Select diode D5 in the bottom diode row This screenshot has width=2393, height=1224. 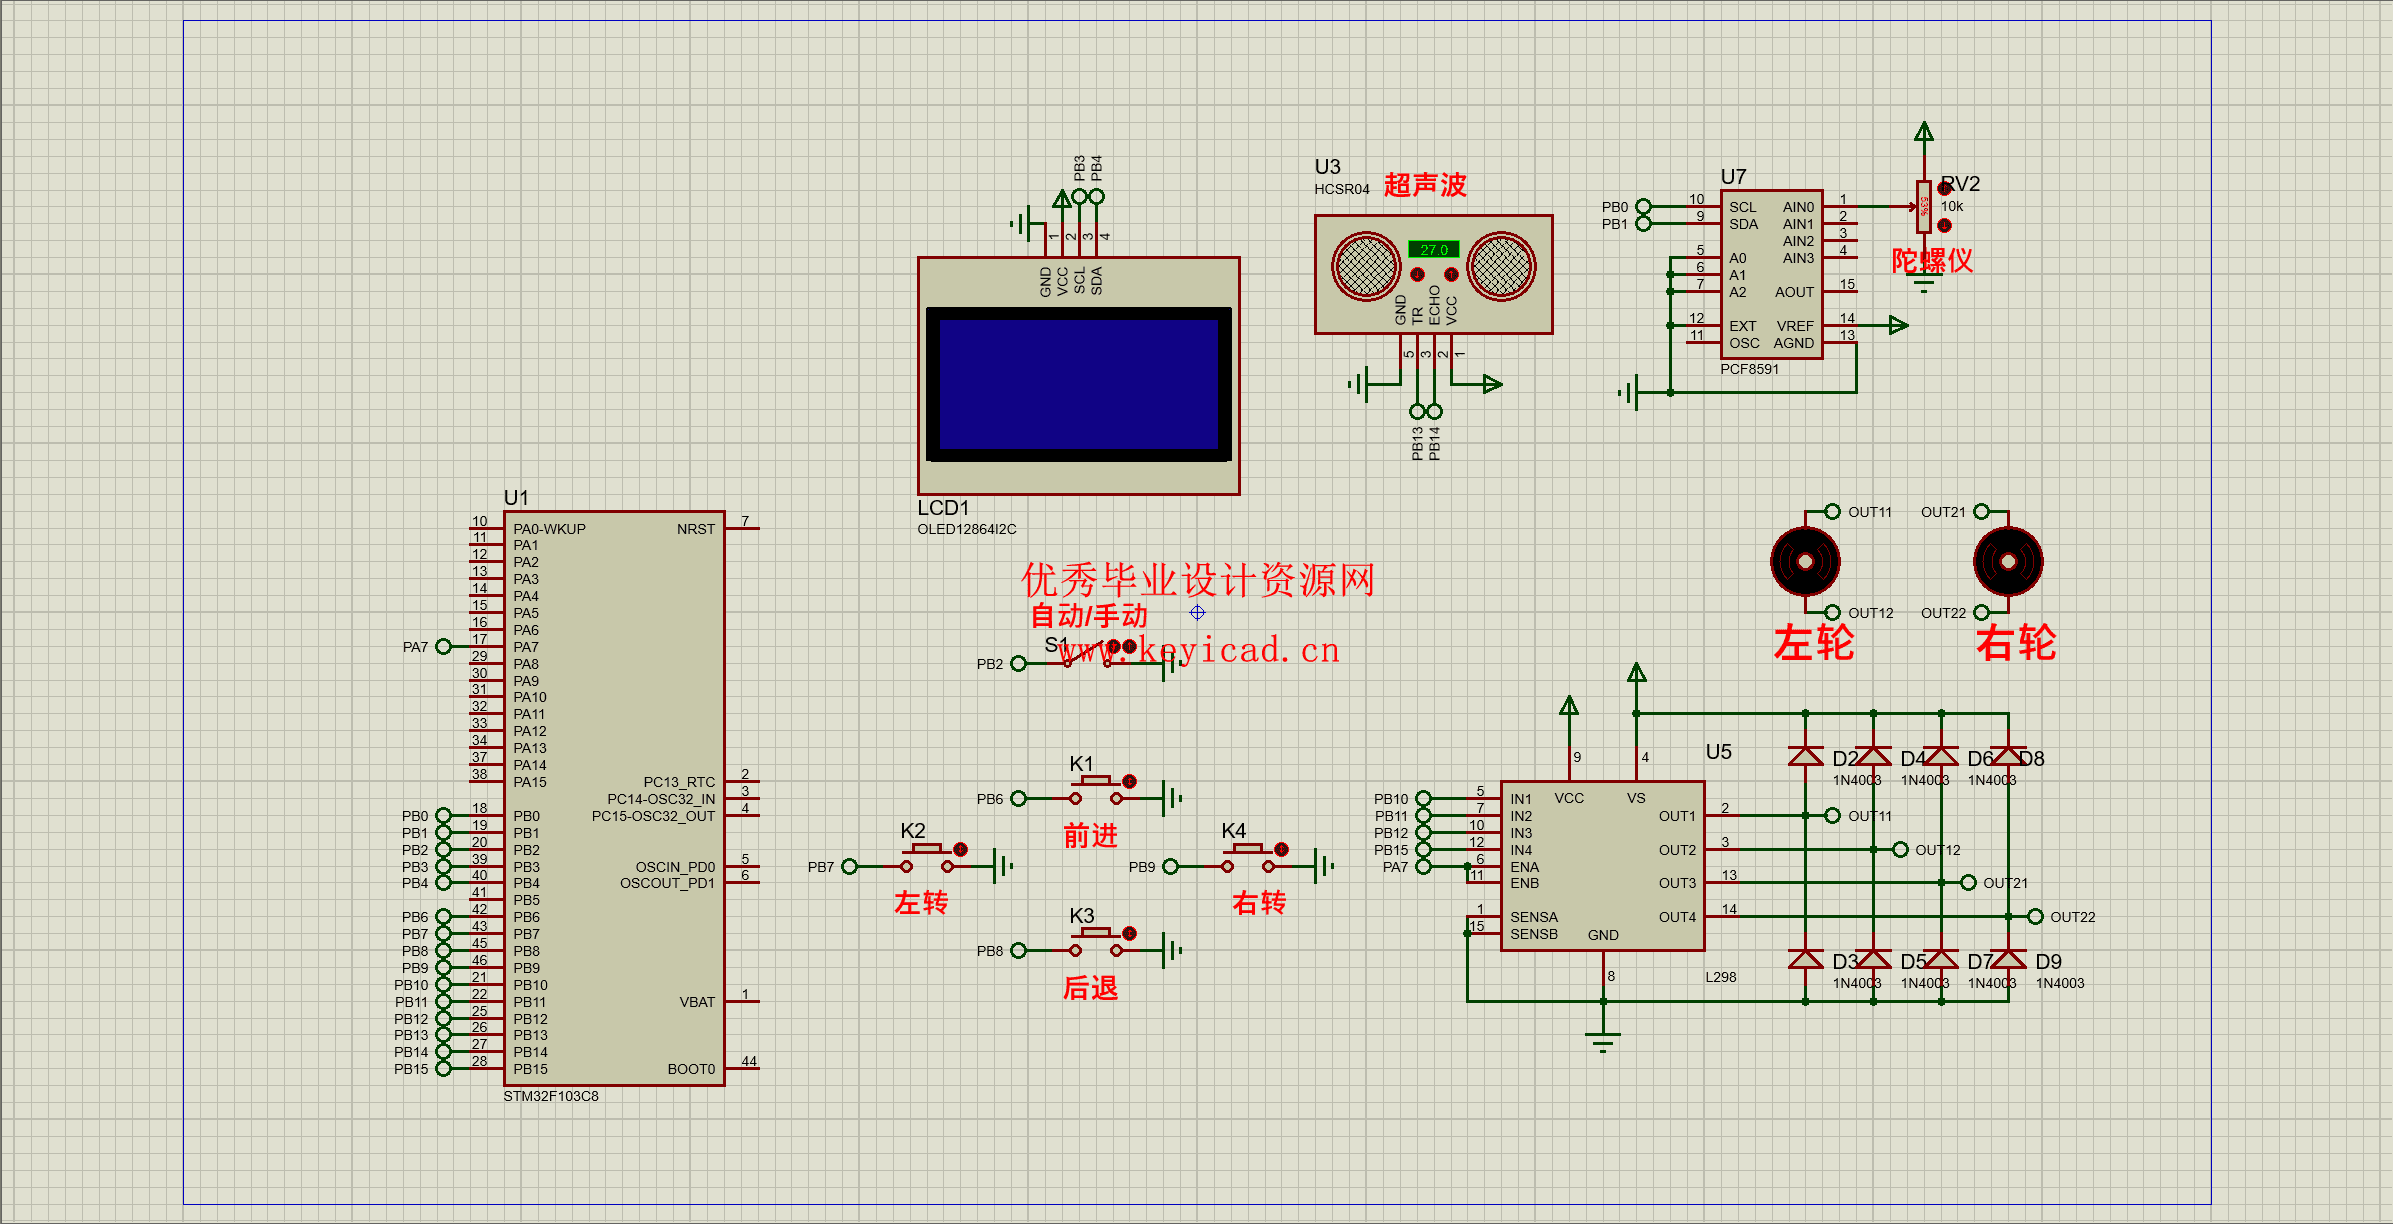[x=1873, y=959]
